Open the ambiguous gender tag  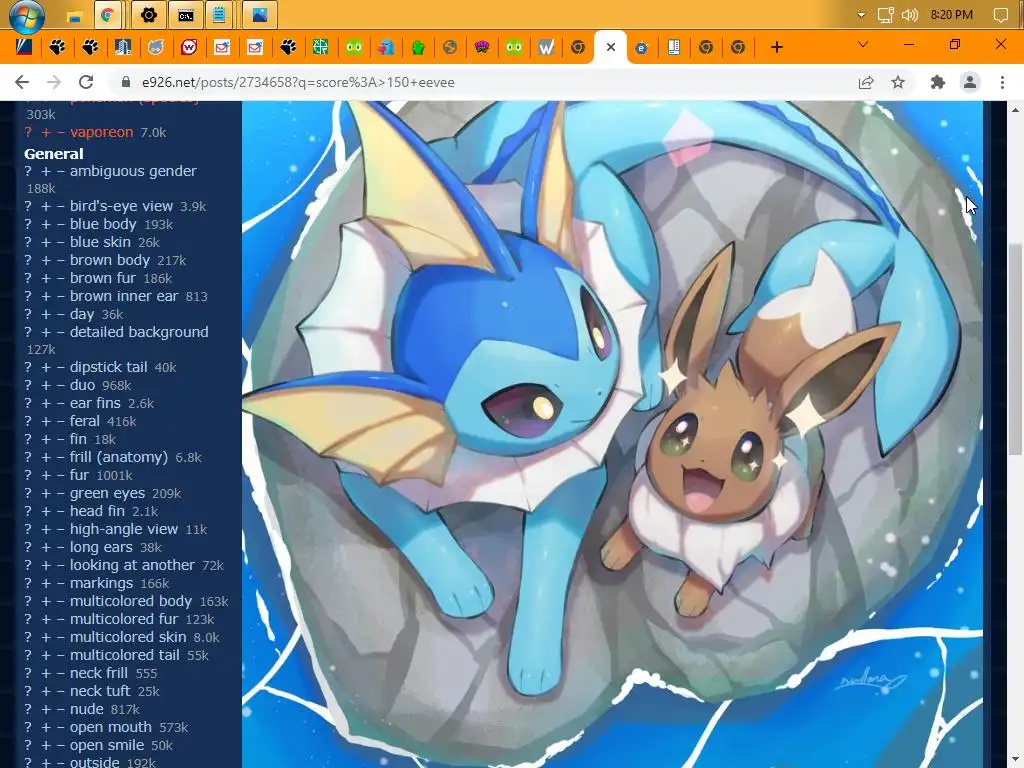click(133, 171)
